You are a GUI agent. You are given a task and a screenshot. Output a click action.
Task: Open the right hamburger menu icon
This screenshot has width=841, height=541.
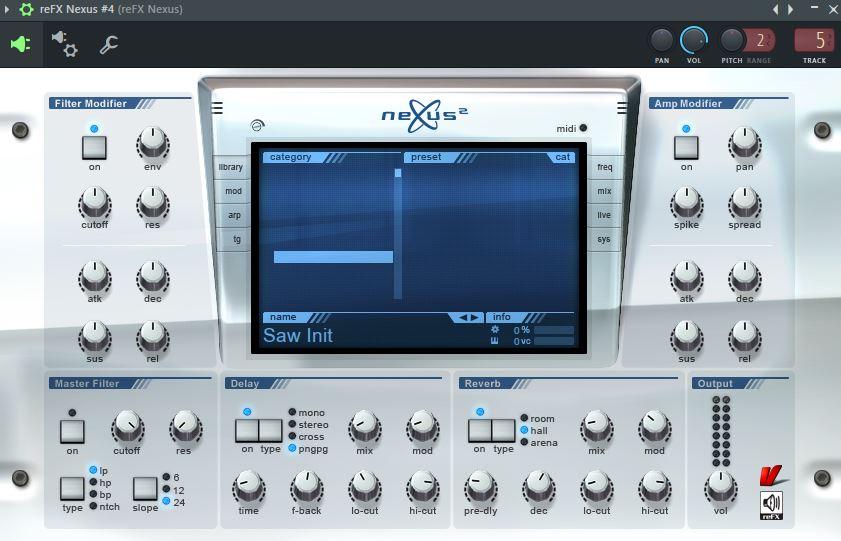click(x=622, y=109)
